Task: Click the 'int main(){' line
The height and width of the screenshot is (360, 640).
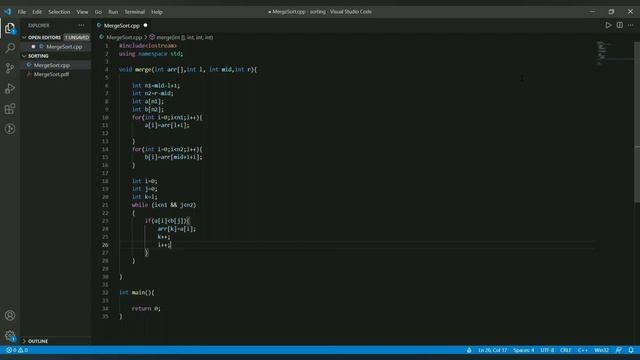Action: 137,293
